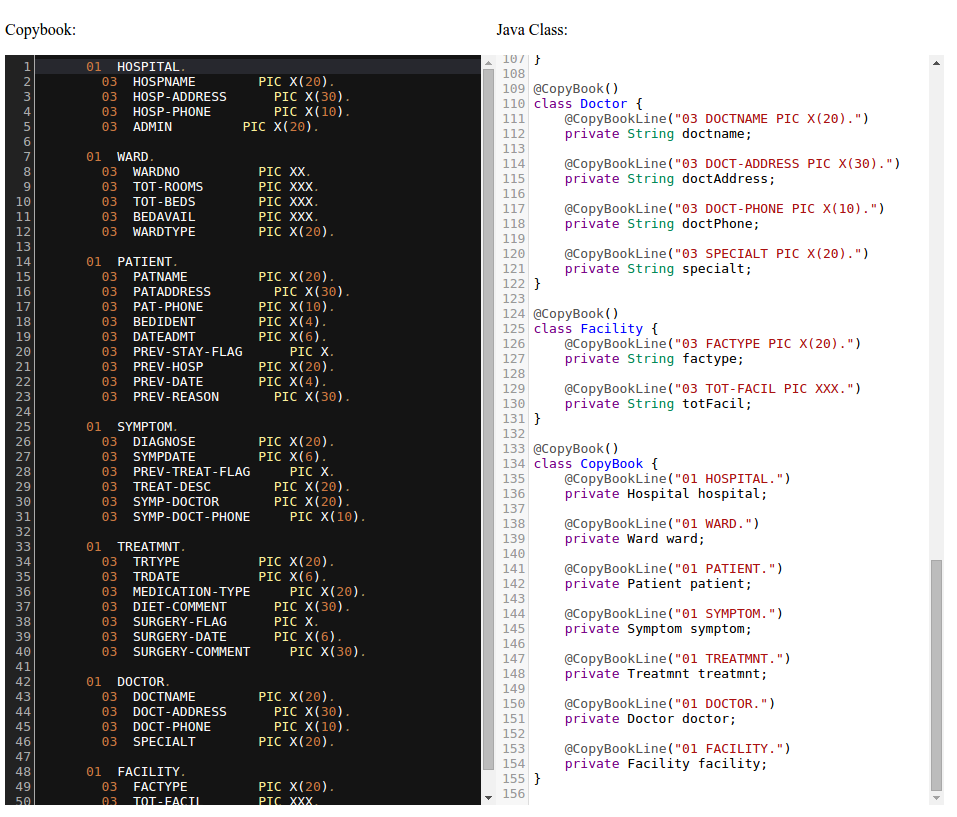Click the '01 DOCTOR.' line in copybook
This screenshot has height=817, width=957.
pos(128,682)
